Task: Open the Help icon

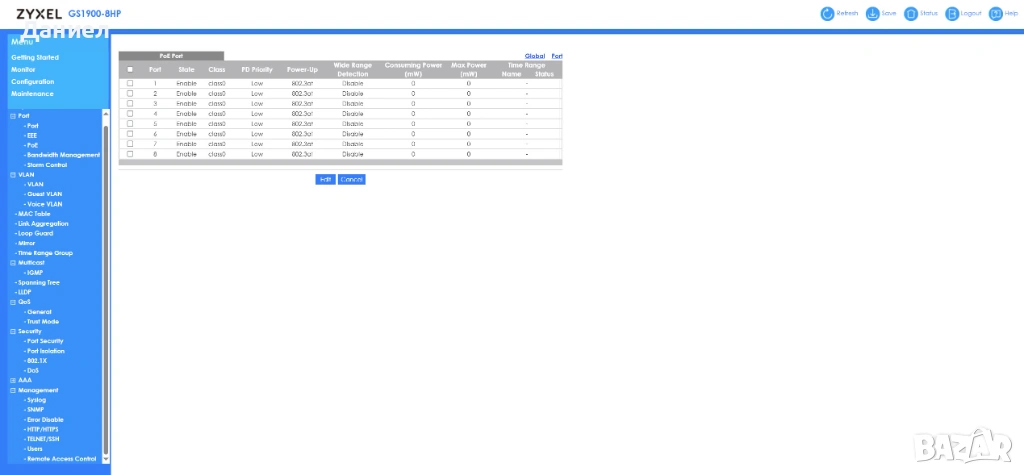Action: tap(996, 13)
